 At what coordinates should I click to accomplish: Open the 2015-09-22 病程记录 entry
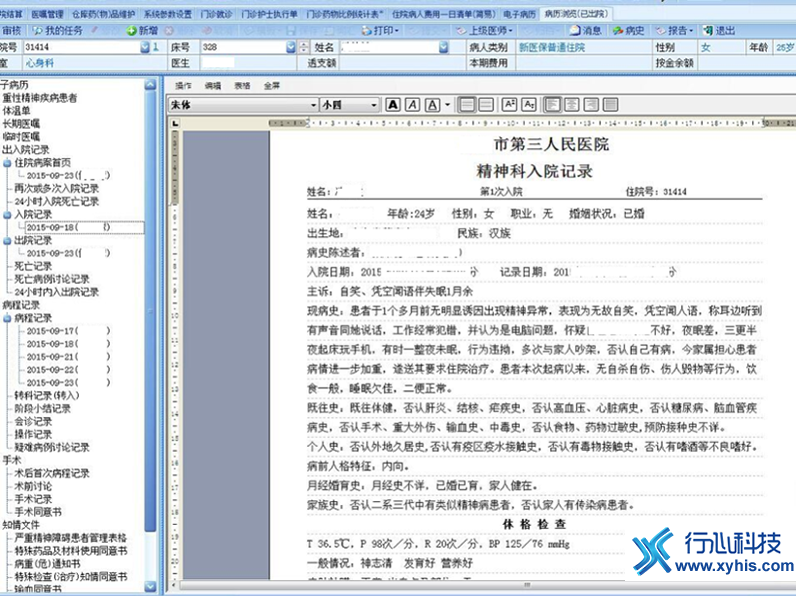pos(69,370)
